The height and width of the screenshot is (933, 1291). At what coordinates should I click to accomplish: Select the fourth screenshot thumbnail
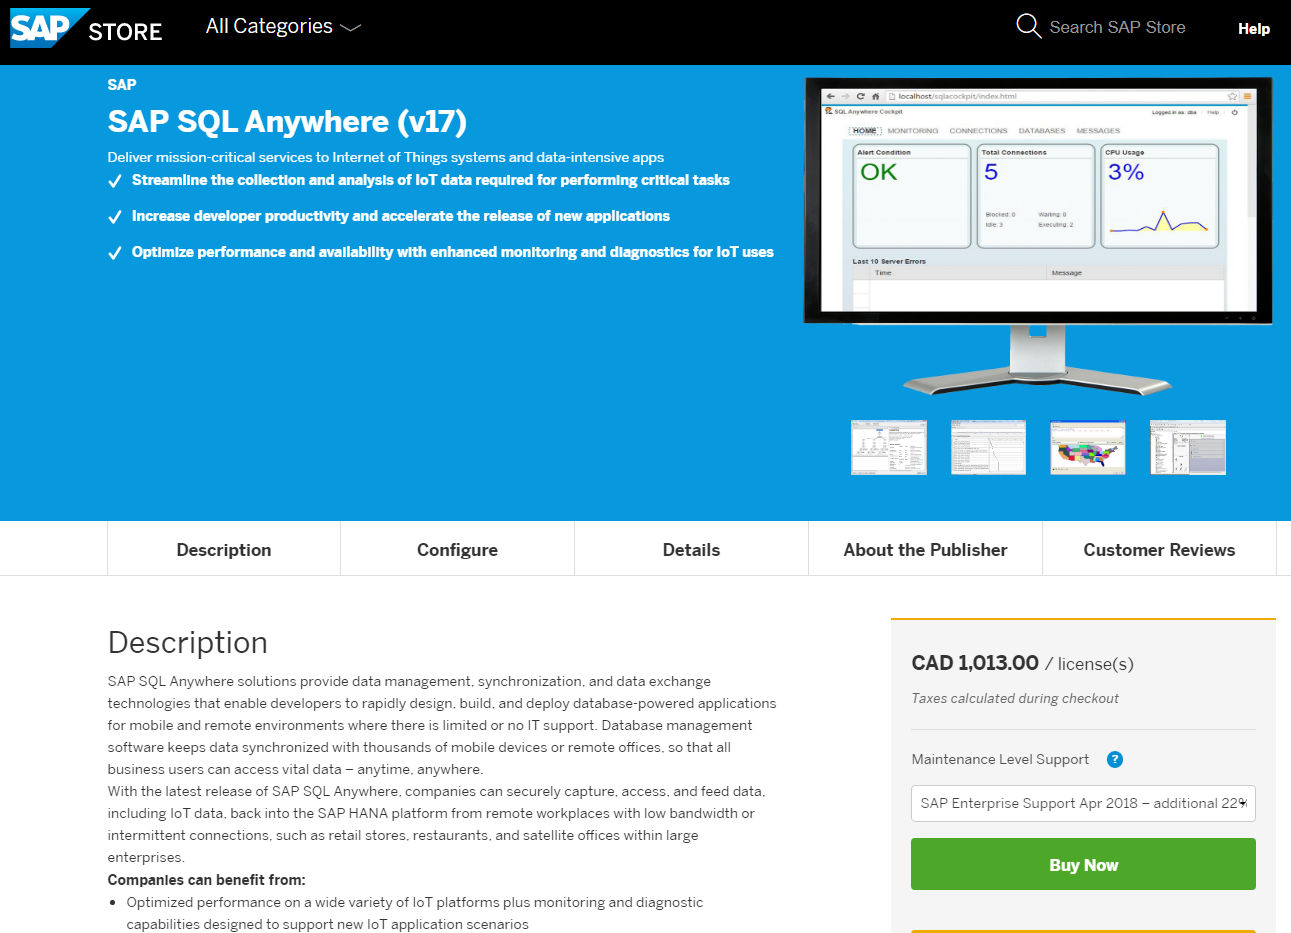(1188, 447)
